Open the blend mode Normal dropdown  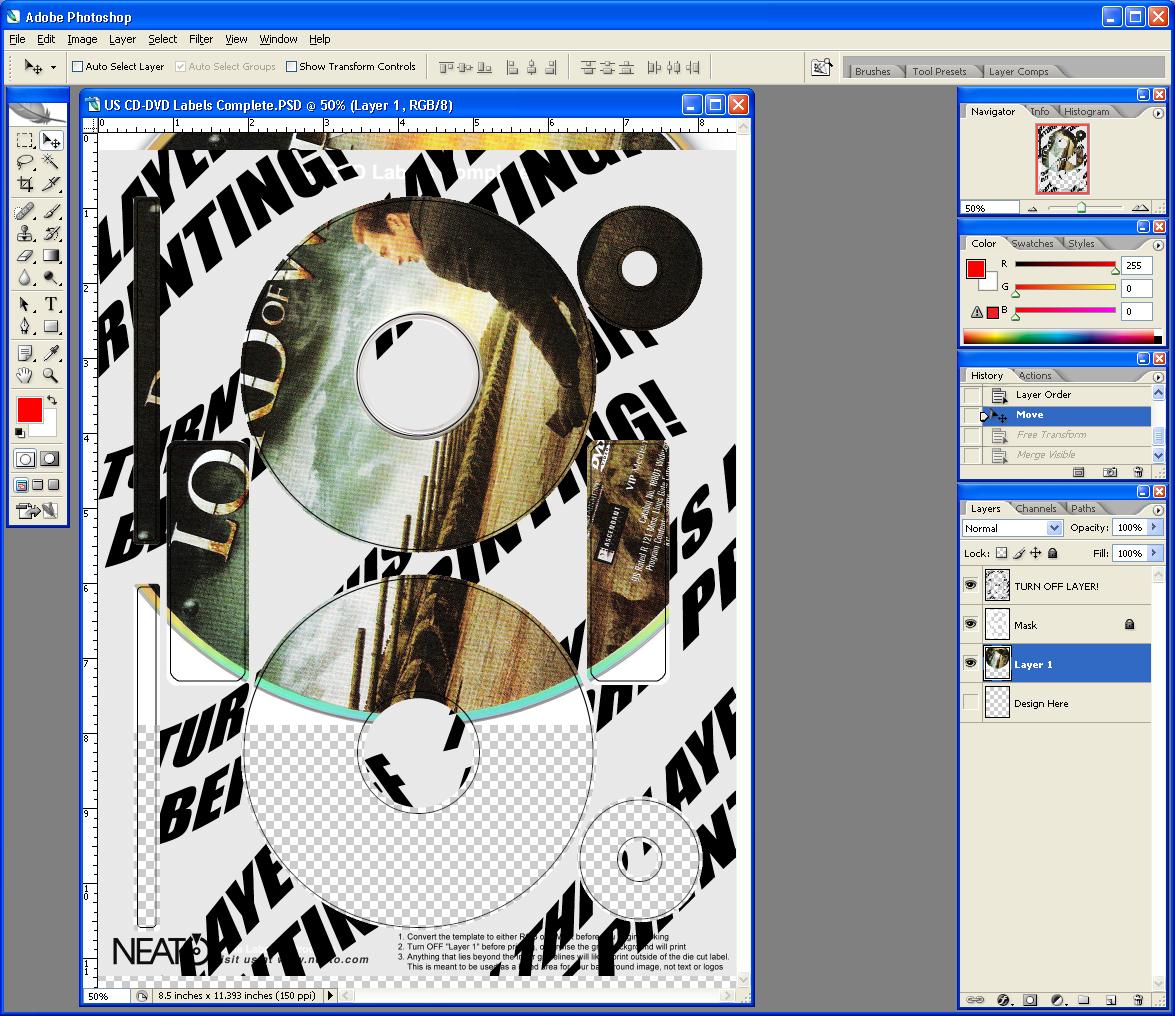coord(1012,528)
